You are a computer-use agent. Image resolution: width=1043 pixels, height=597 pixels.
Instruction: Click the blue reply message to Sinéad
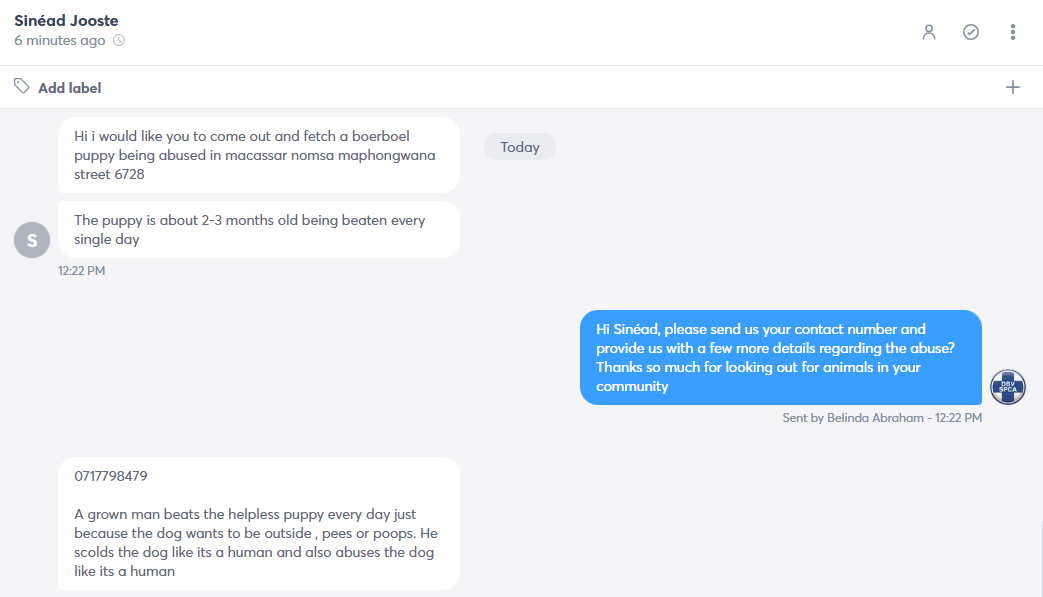point(781,358)
